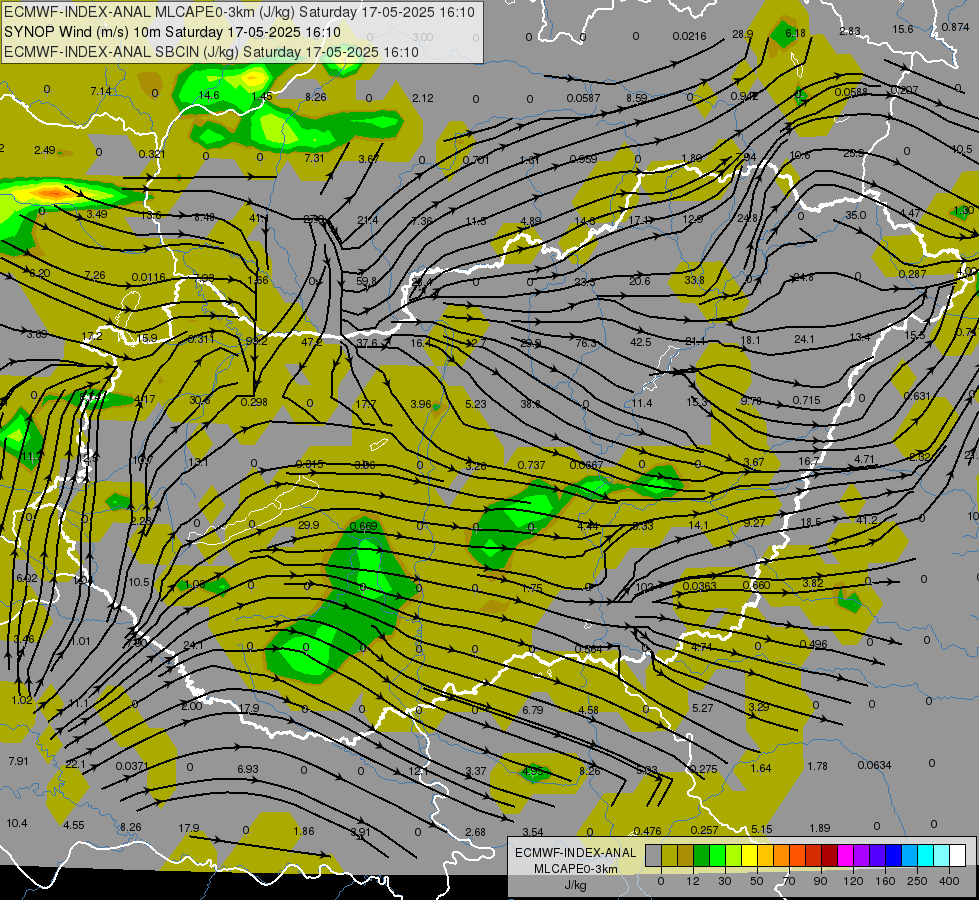The height and width of the screenshot is (900, 979).
Task: Click the legend unit label J/kg
Action: point(575,885)
